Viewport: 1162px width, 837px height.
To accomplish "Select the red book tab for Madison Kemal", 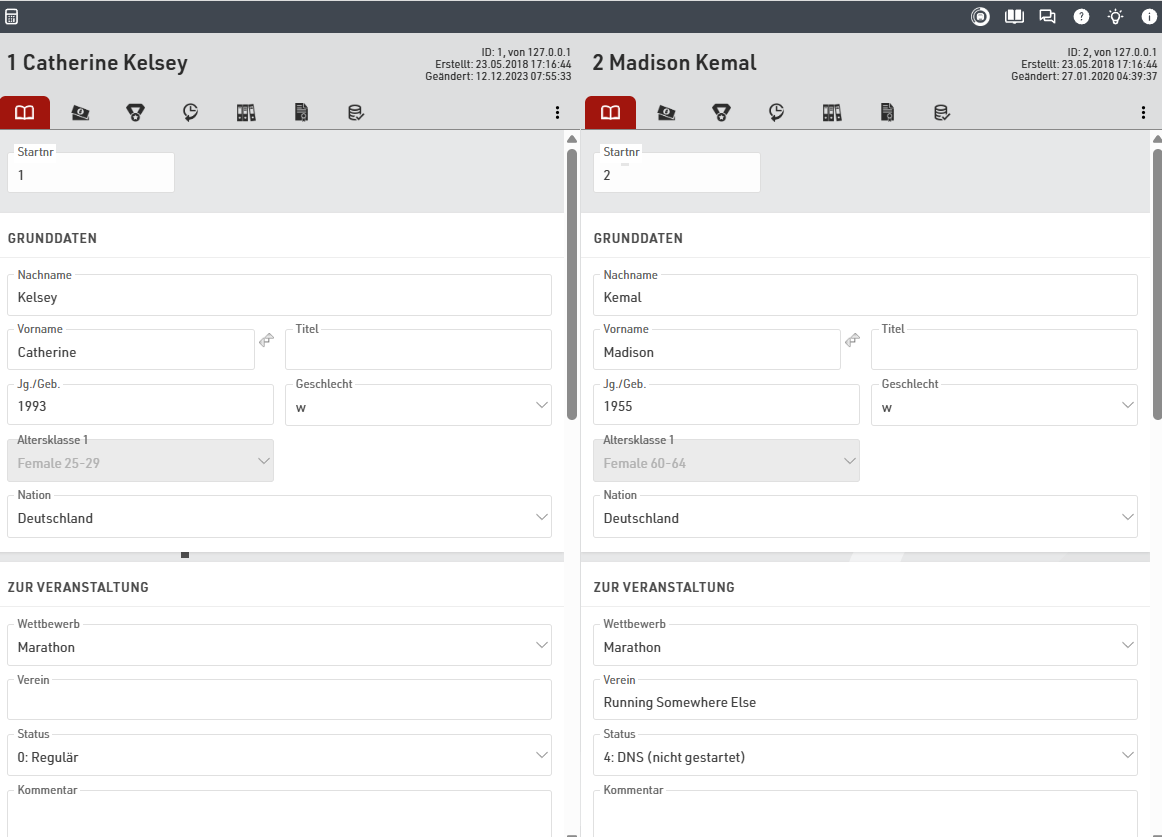I will click(x=610, y=113).
